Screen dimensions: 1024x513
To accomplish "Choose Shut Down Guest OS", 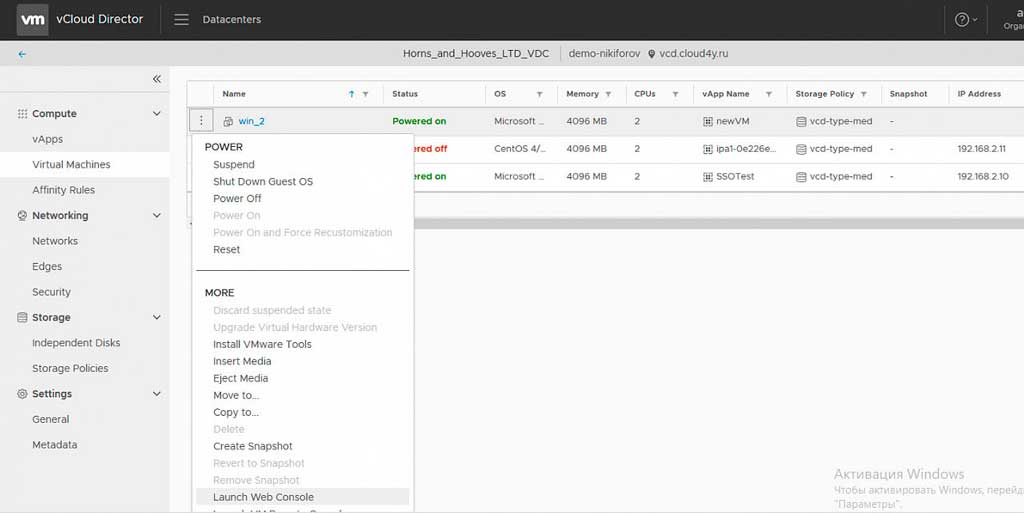I will (x=263, y=181).
